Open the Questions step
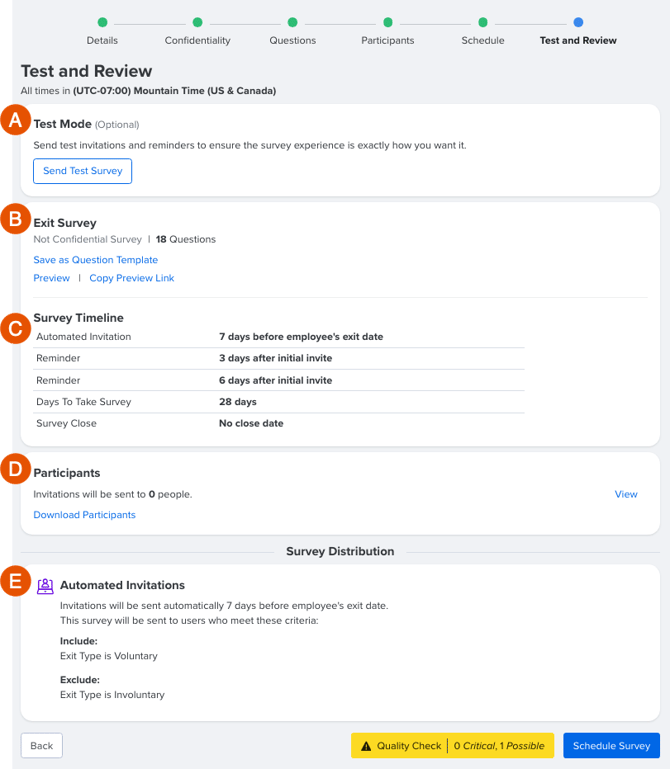This screenshot has height=769, width=670. 292,40
